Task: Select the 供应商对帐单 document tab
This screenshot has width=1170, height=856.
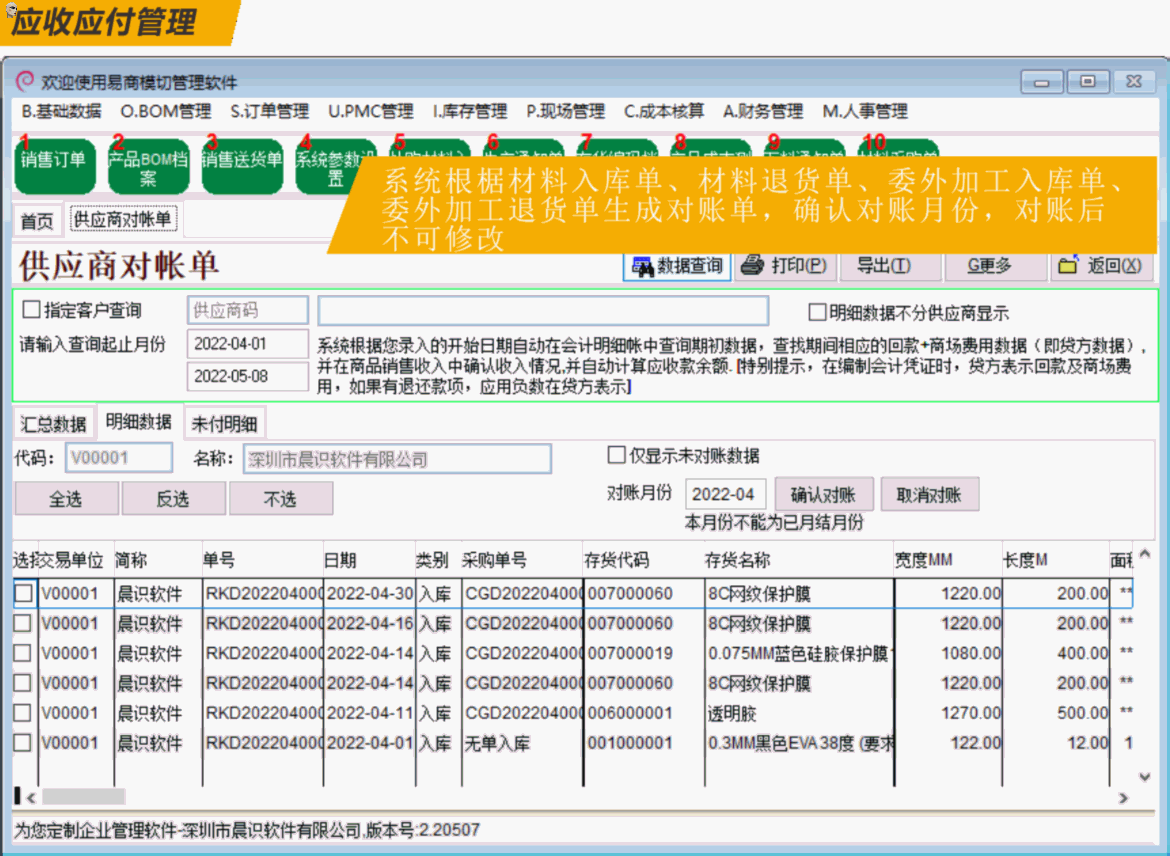Action: pyautogui.click(x=123, y=219)
